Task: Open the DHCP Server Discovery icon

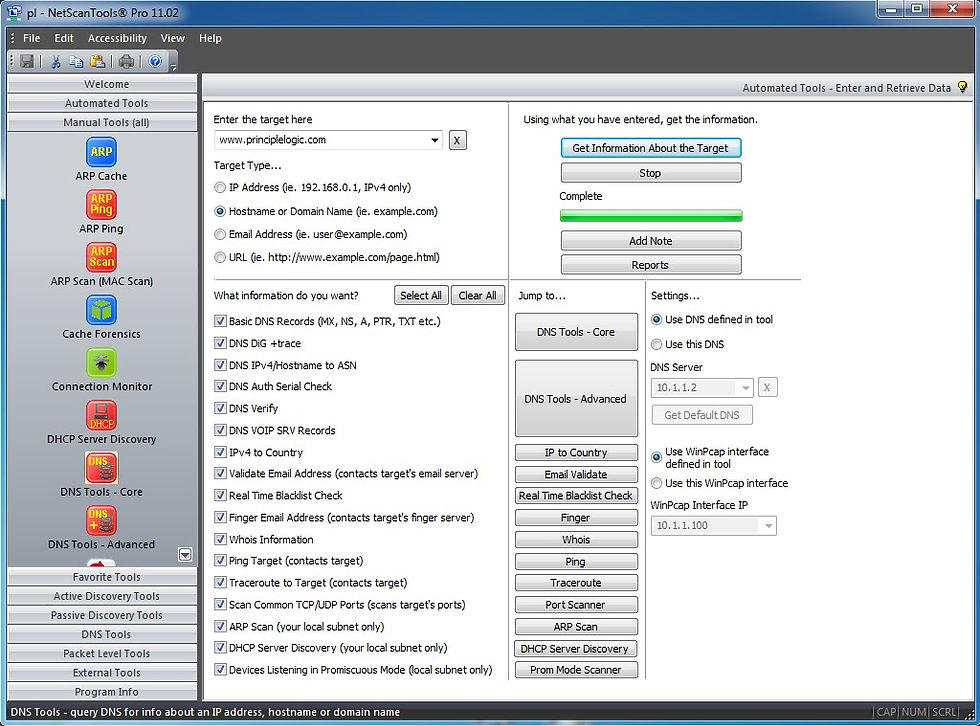Action: pyautogui.click(x=101, y=415)
